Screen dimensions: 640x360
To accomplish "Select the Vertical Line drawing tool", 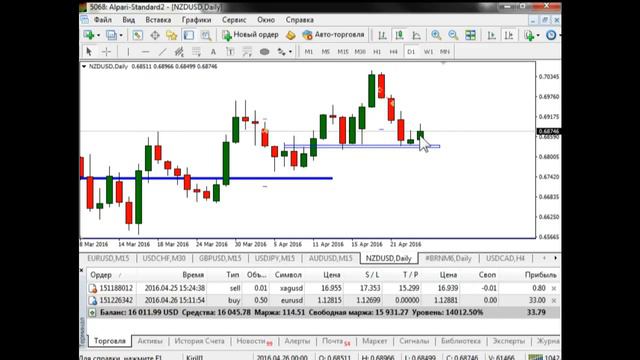I will [128, 52].
